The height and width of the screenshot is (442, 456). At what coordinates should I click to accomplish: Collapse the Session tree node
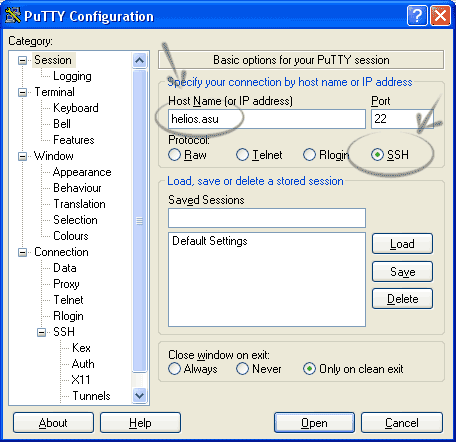pos(22,60)
